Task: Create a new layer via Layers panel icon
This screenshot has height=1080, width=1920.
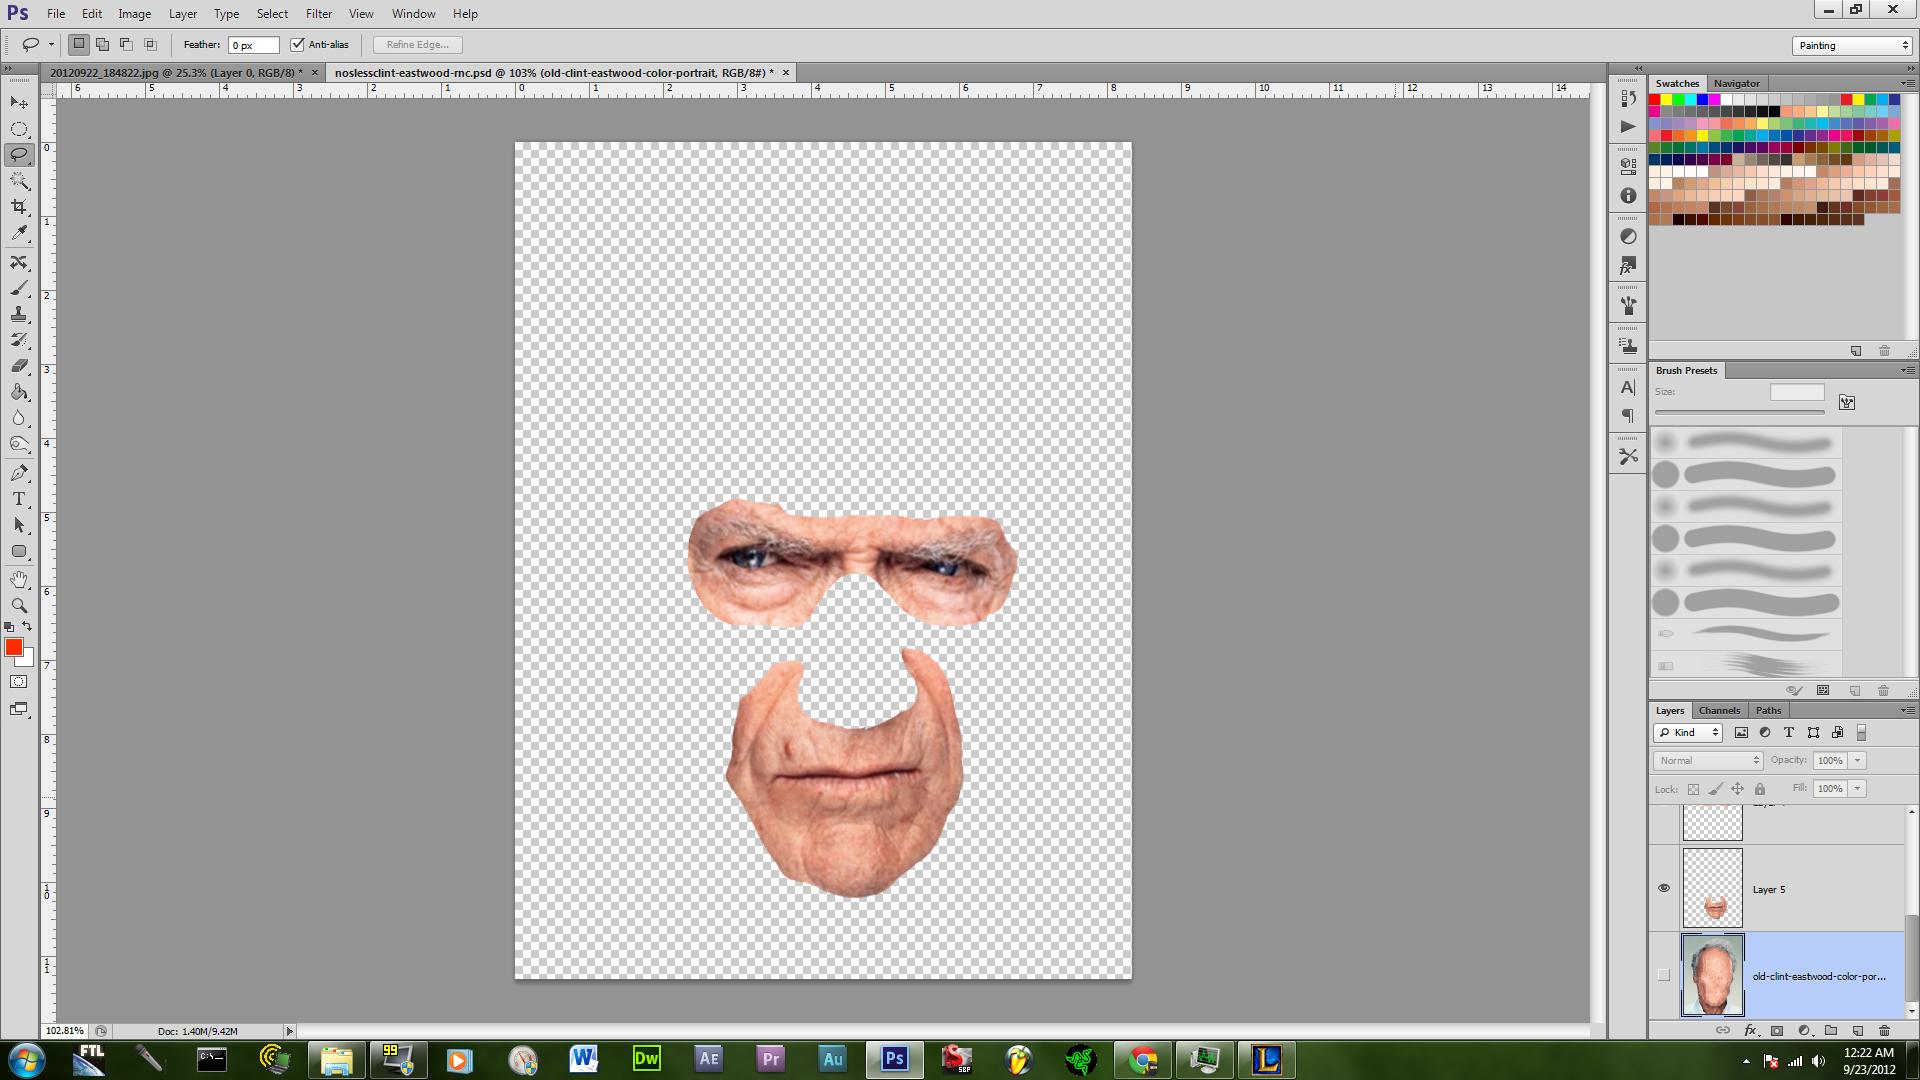Action: 1857,1030
